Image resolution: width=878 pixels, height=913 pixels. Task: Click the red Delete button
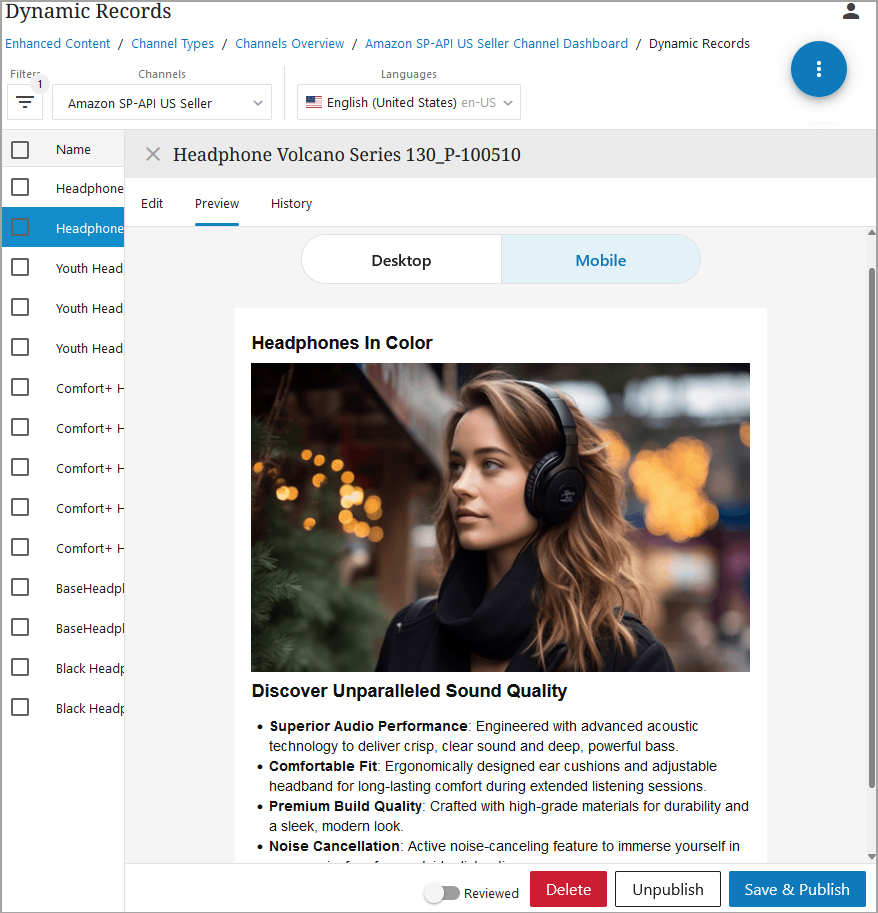point(568,890)
